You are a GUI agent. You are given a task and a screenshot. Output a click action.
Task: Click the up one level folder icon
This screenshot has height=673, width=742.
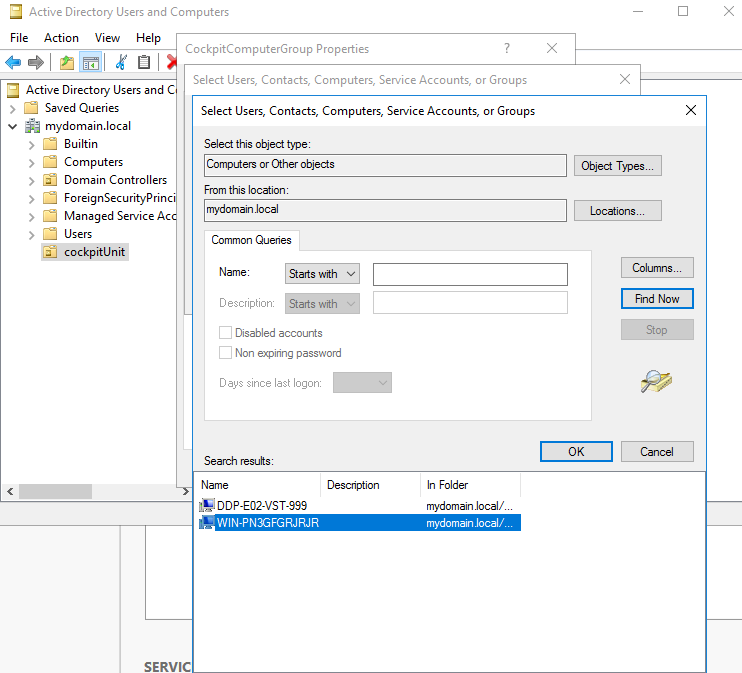click(x=67, y=62)
